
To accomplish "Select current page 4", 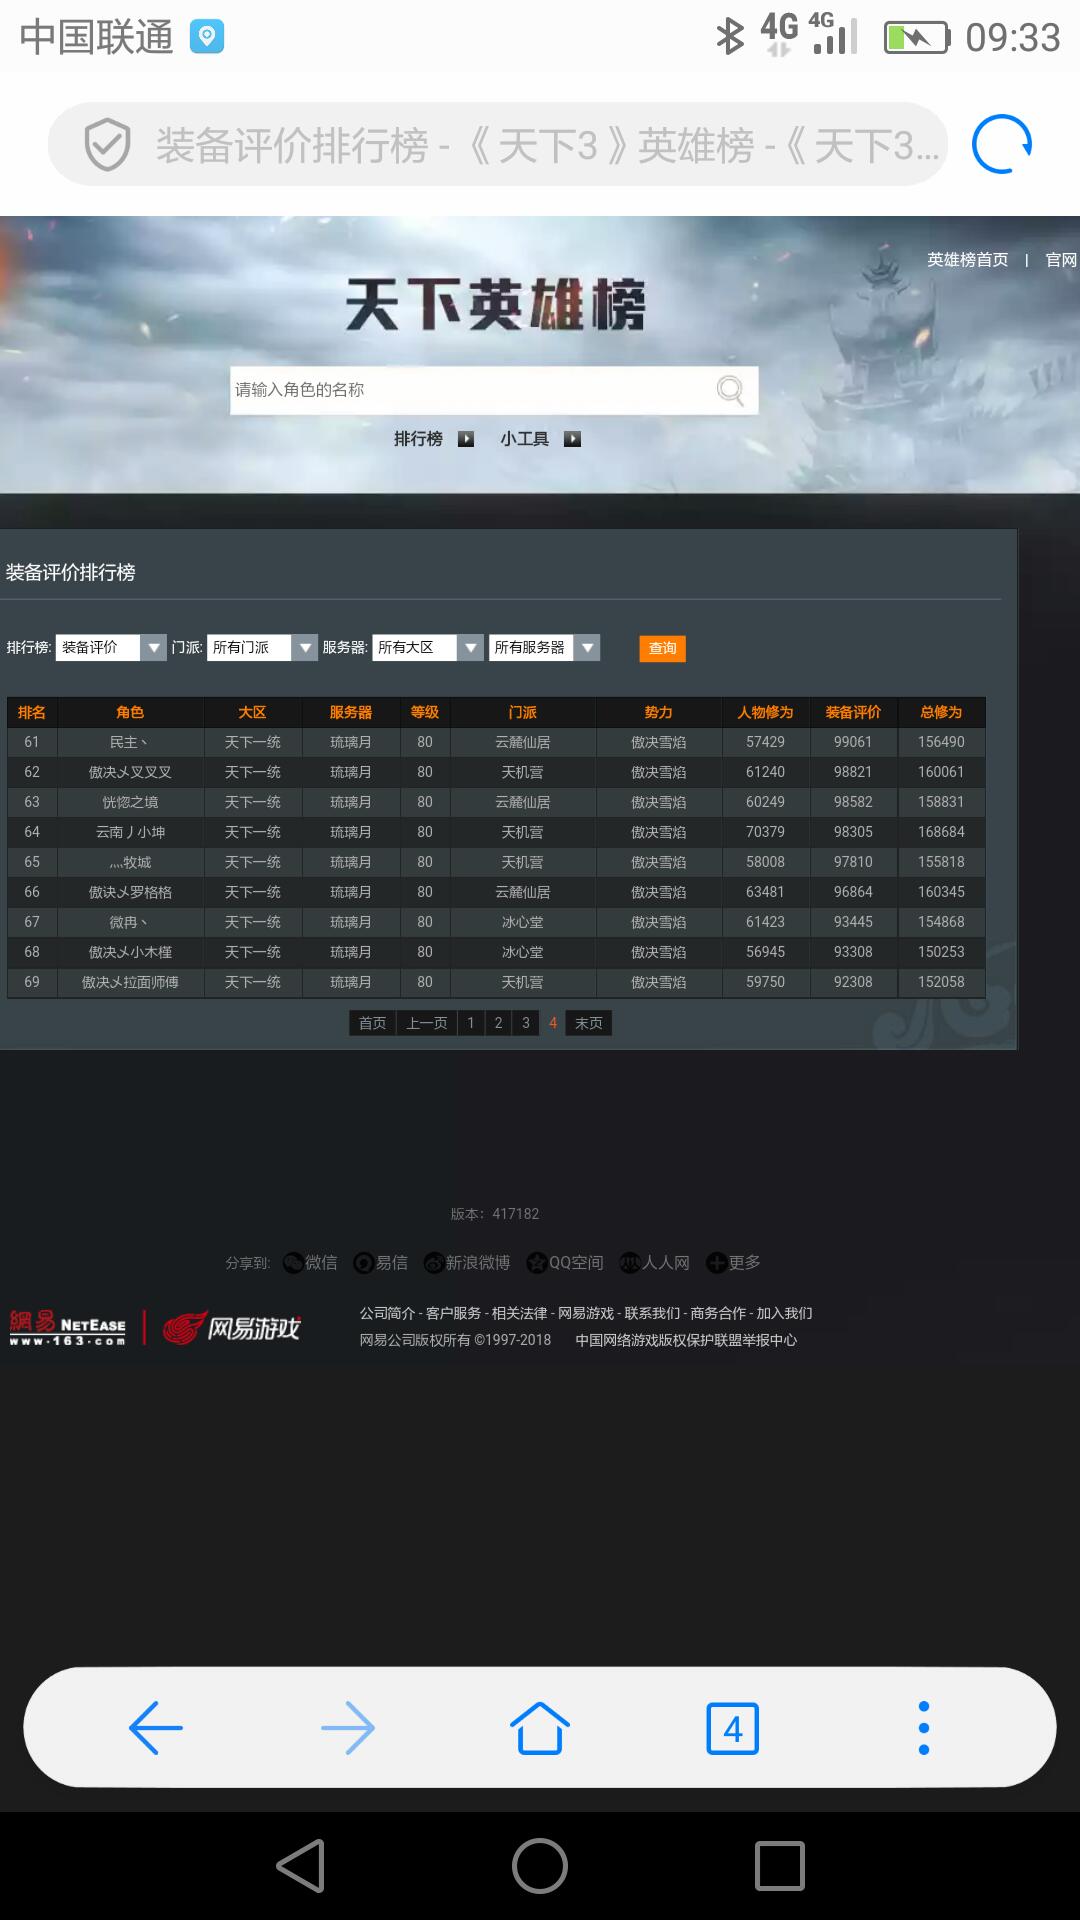I will (x=553, y=1023).
